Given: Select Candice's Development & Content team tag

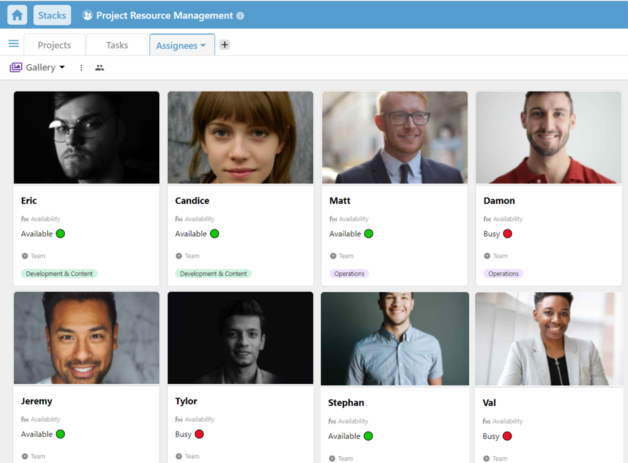Looking at the screenshot, I should point(213,273).
